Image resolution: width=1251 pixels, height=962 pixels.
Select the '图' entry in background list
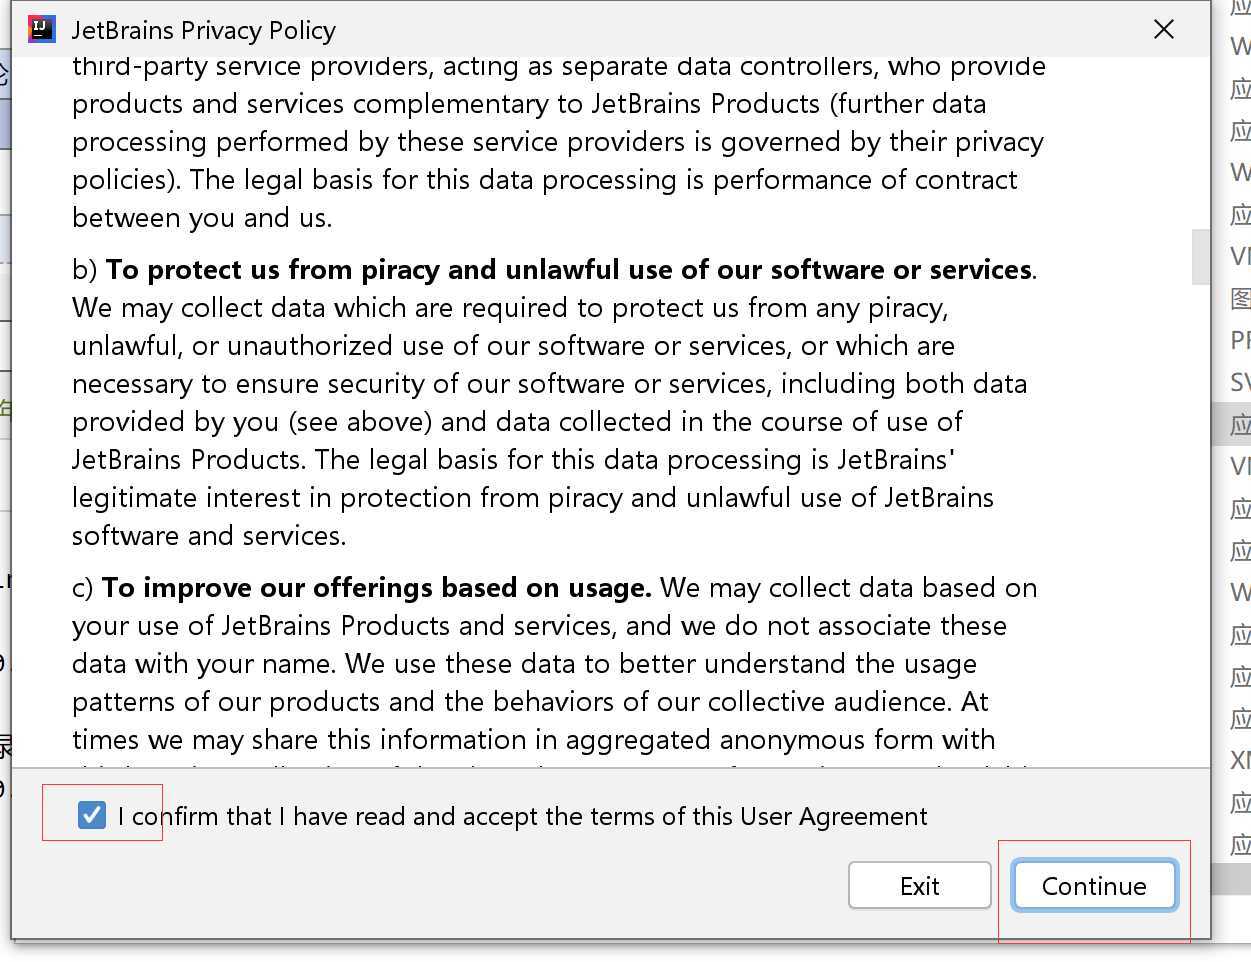click(1240, 298)
